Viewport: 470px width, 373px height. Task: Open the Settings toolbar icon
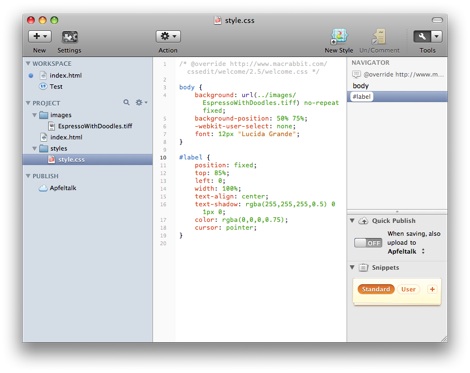pos(70,36)
